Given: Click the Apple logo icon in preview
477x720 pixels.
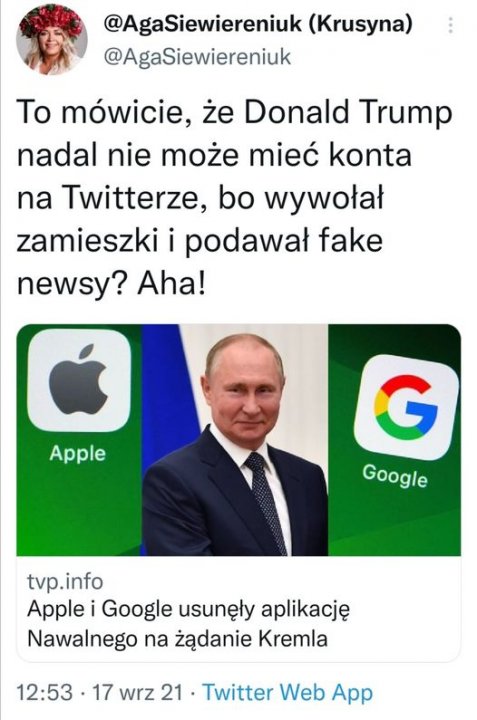Looking at the screenshot, I should pos(79,380).
